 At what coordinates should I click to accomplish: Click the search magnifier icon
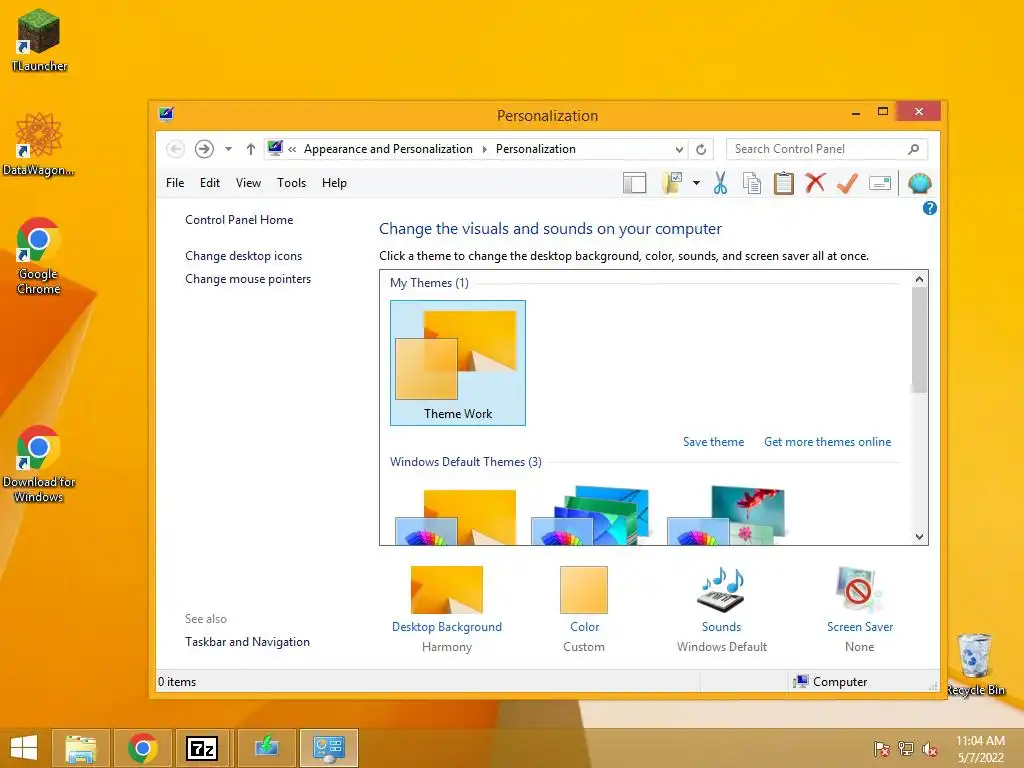tap(913, 150)
